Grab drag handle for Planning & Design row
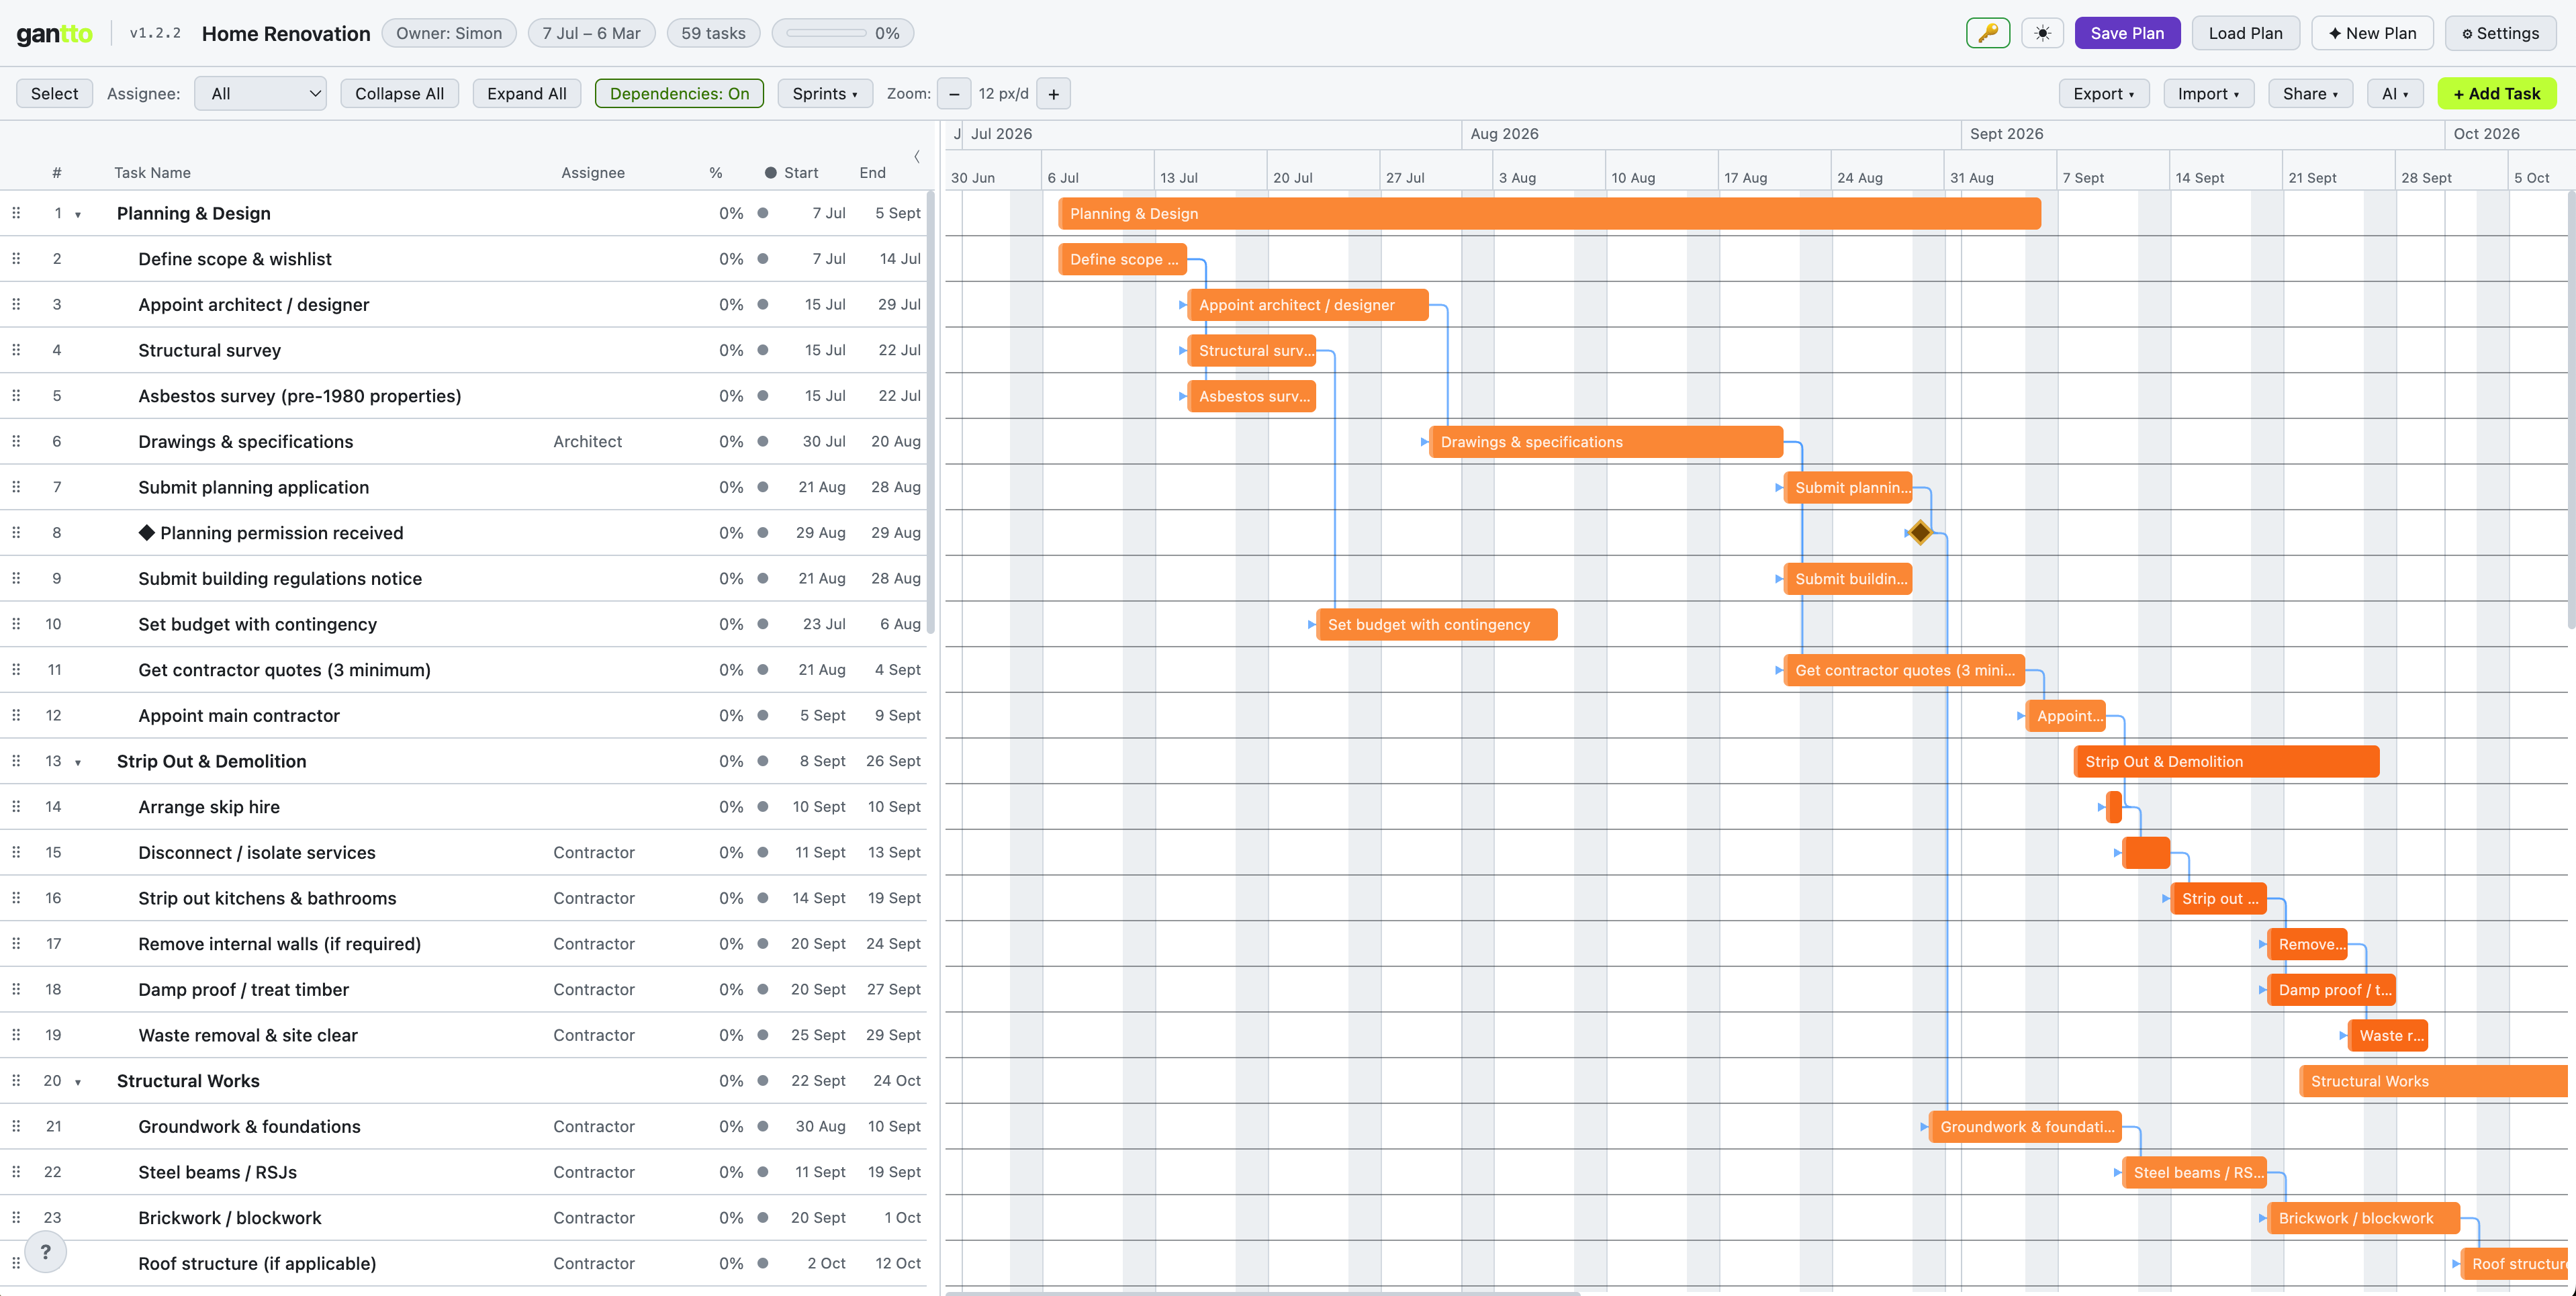 [16, 213]
